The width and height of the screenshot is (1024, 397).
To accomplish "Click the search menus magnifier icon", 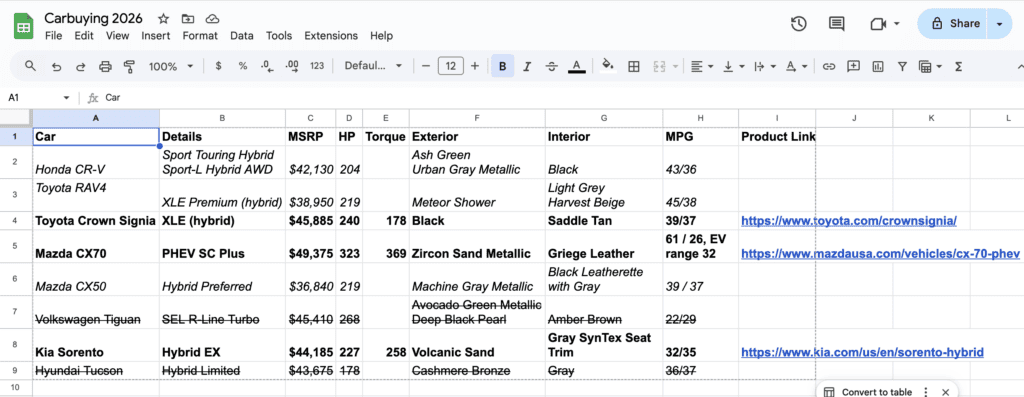I will pyautogui.click(x=30, y=66).
